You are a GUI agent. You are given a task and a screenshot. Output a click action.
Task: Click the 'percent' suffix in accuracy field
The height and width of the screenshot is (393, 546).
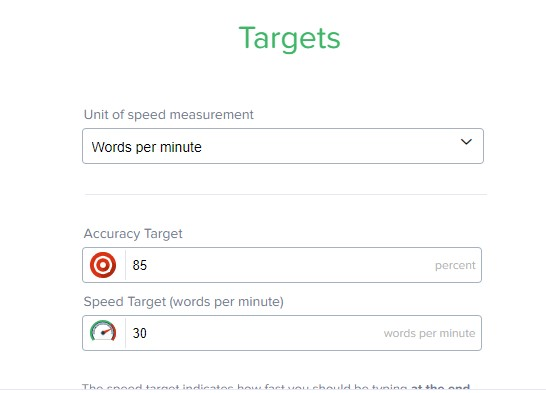pyautogui.click(x=455, y=266)
